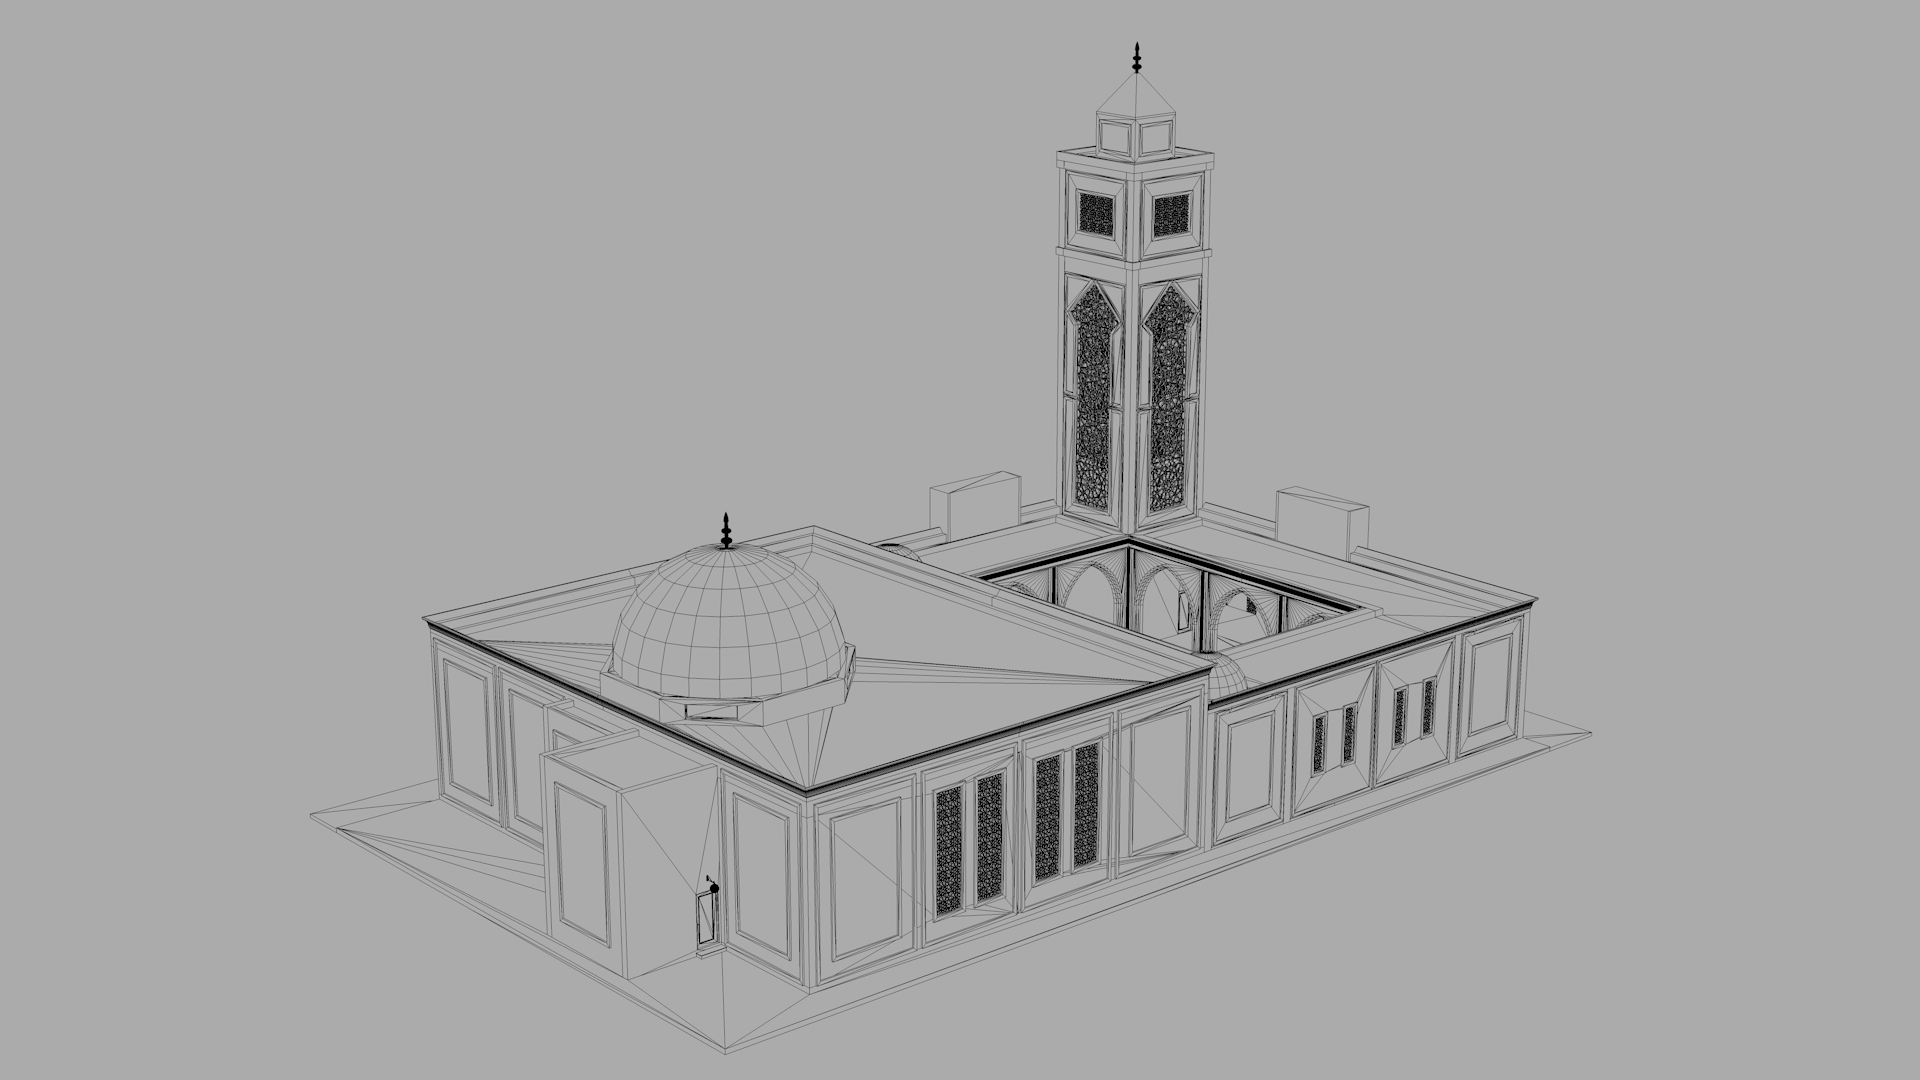Click the leftmost lattice window pair on front wall
Viewport: 1920px width, 1080px height.
coord(968,845)
